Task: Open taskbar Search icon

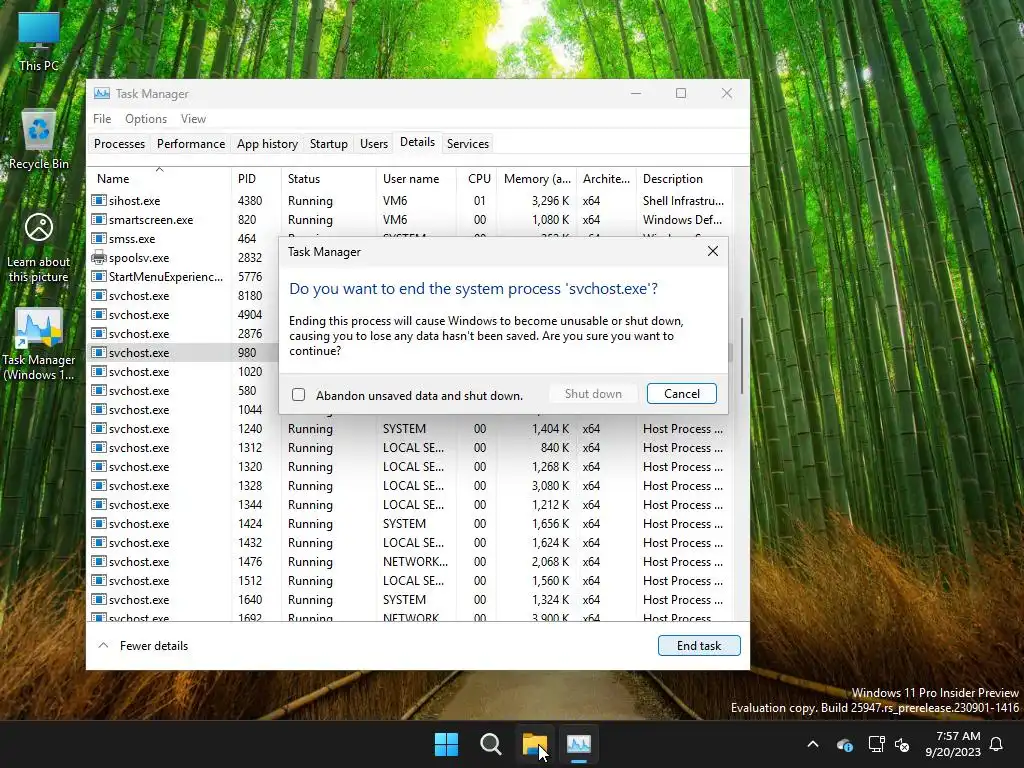Action: coord(490,744)
